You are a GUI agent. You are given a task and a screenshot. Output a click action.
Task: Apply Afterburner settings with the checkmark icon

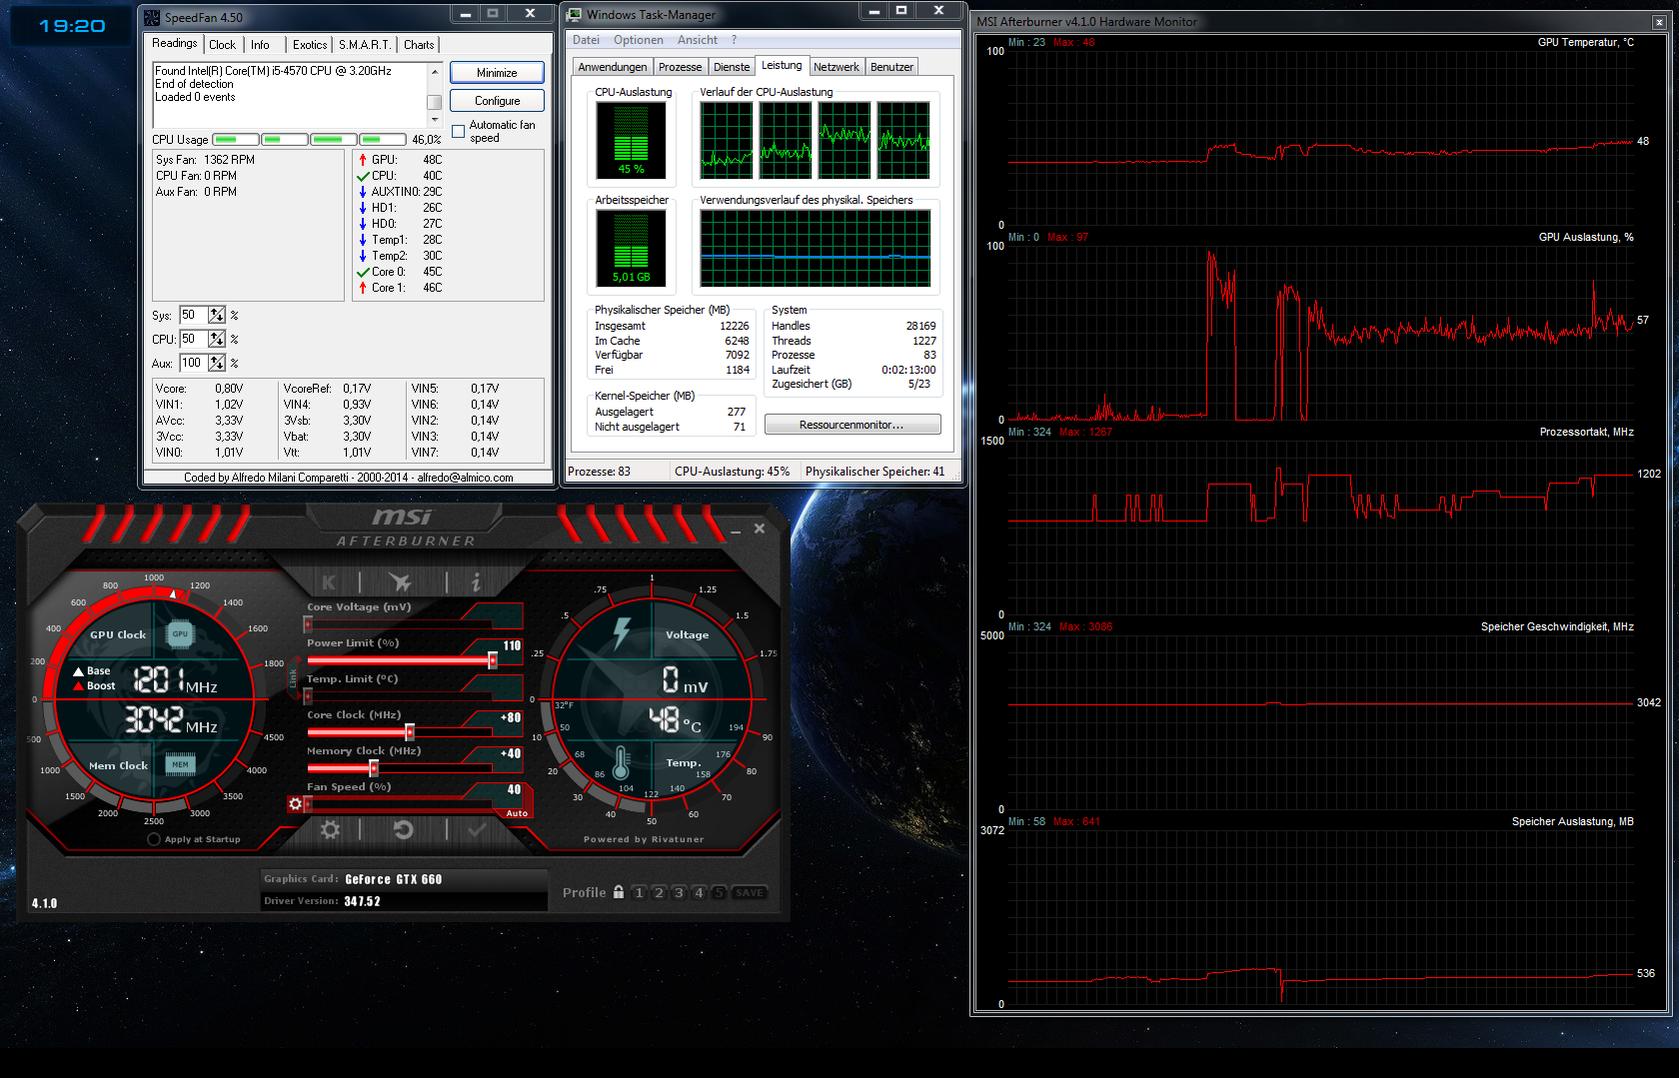coord(477,829)
